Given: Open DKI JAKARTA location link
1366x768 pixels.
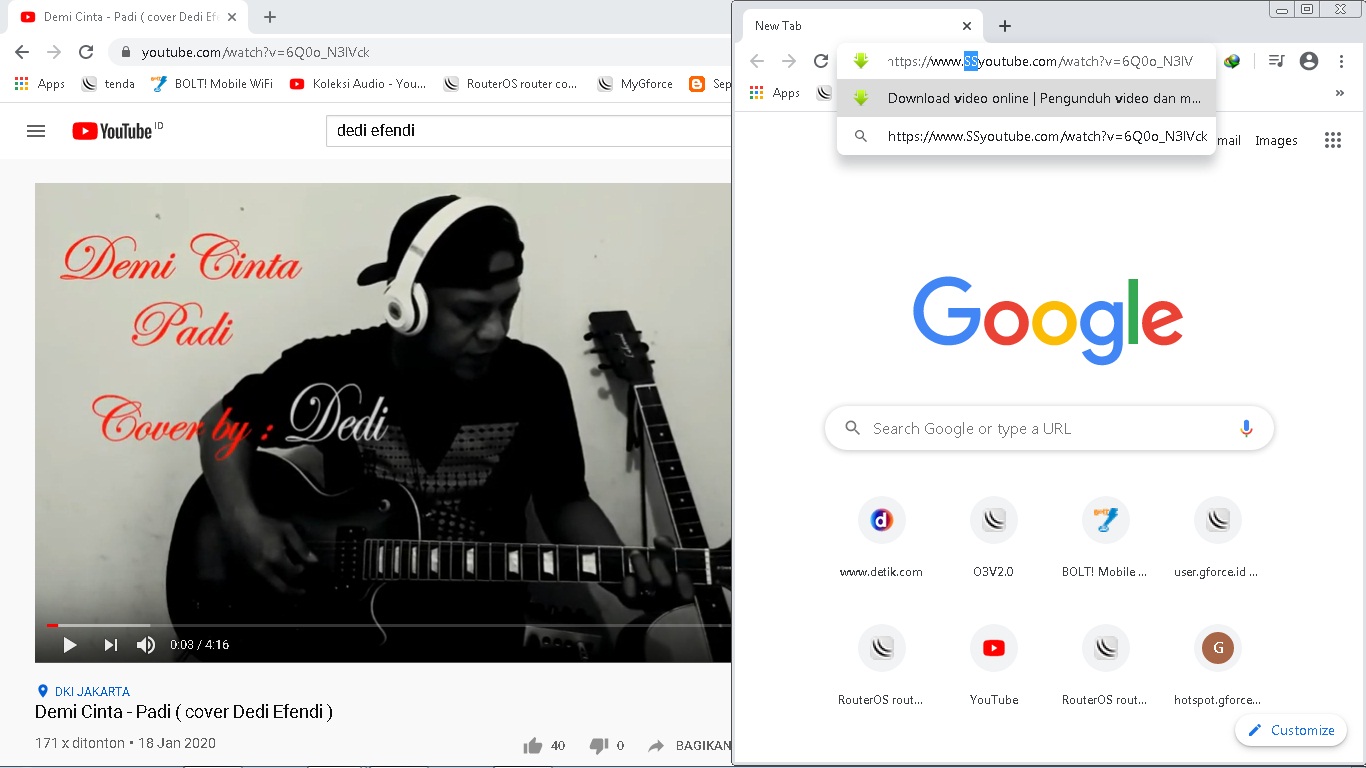Looking at the screenshot, I should tap(92, 691).
